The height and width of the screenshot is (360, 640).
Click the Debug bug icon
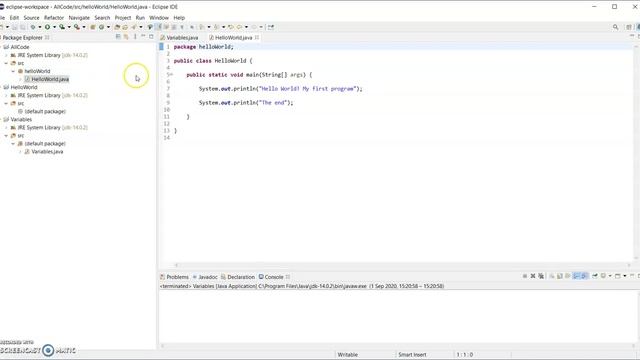coord(33,27)
